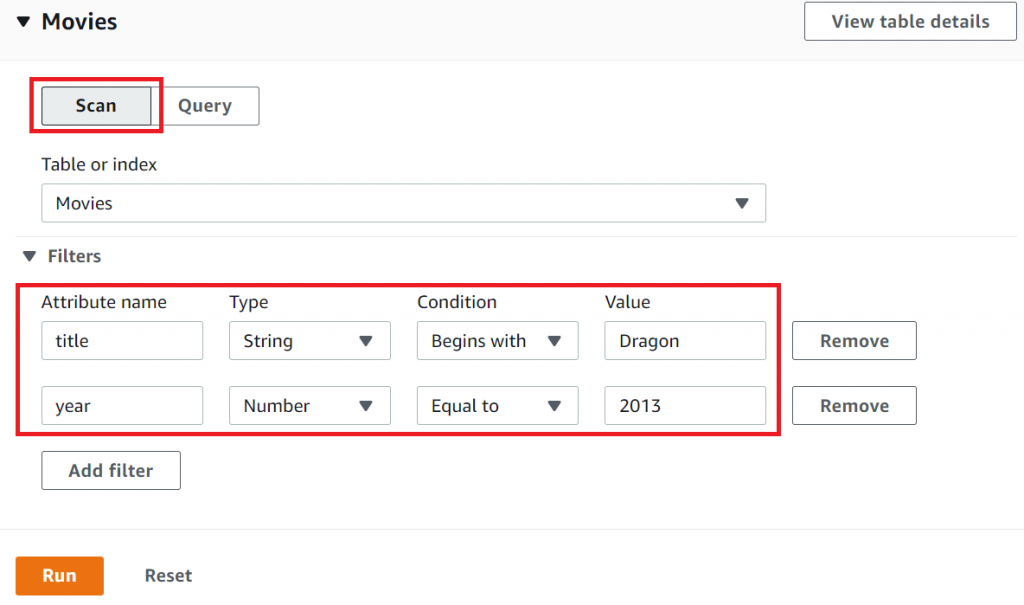The height and width of the screenshot is (605, 1024).
Task: Remove the year filter row
Action: (x=854, y=406)
